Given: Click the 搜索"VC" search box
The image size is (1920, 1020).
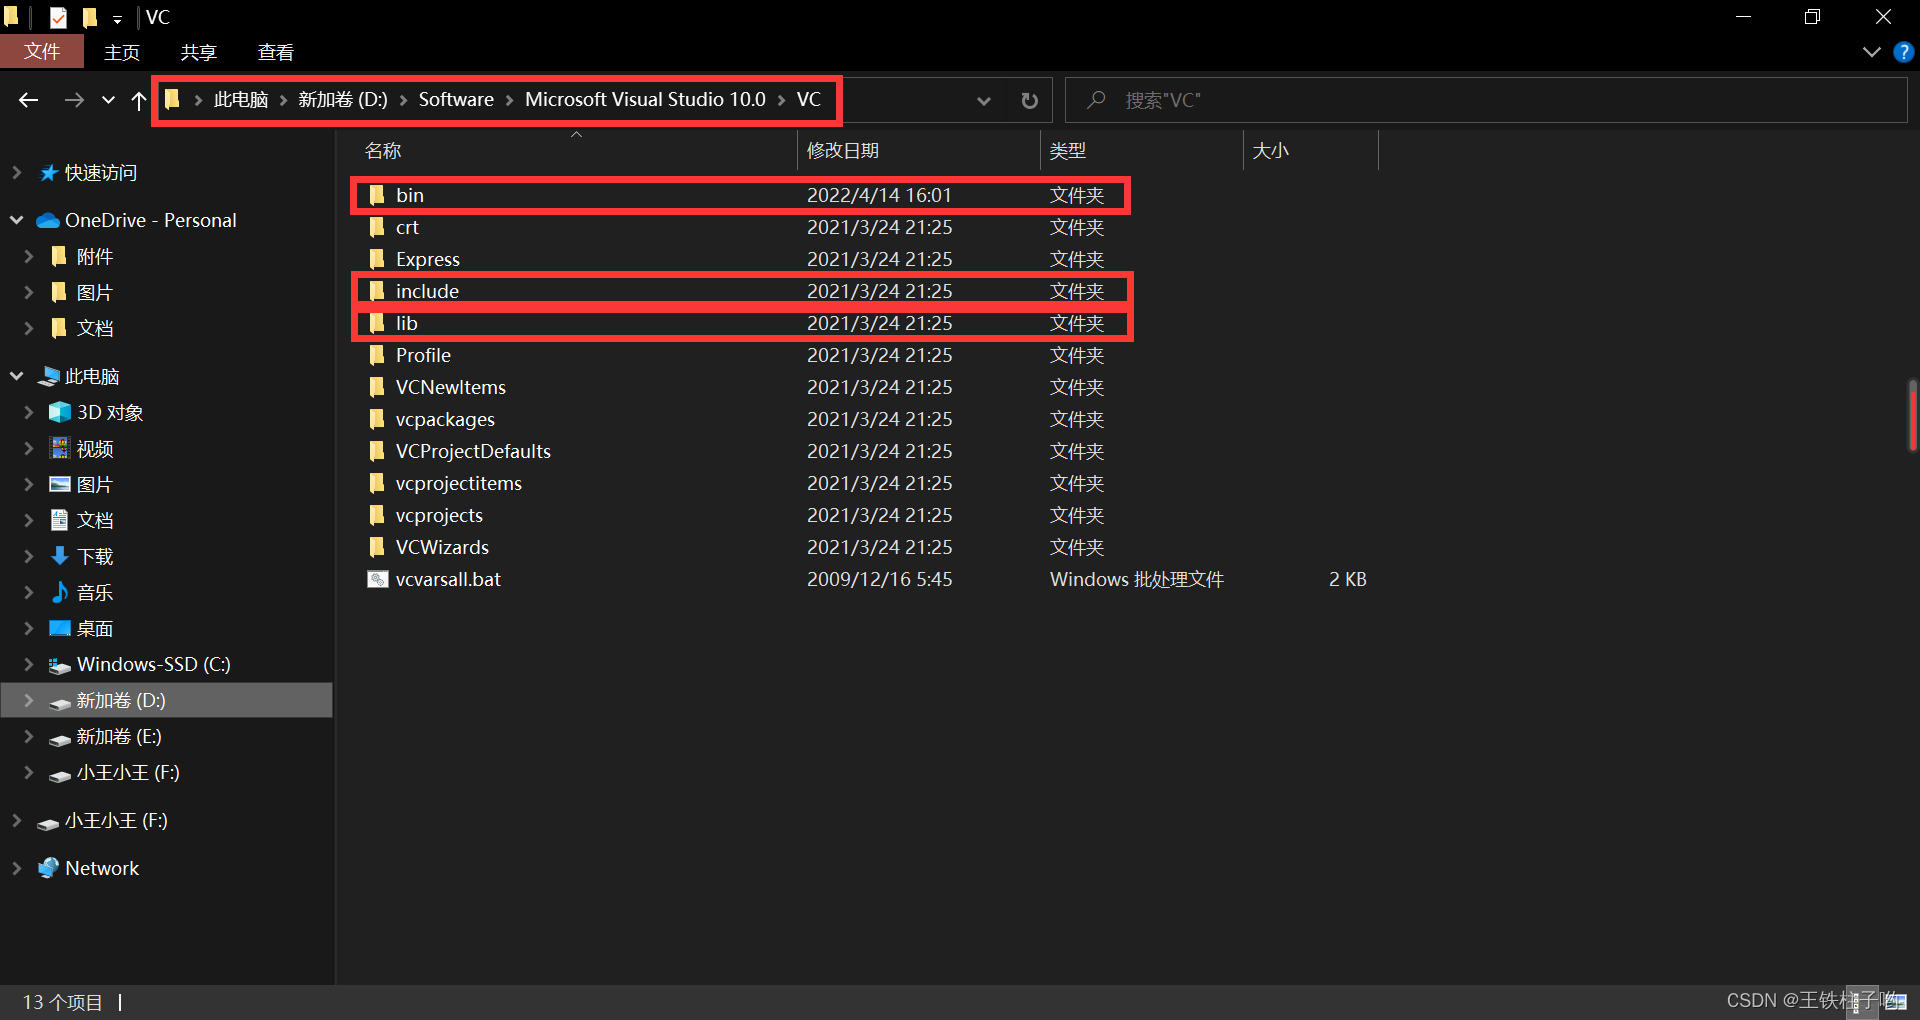Looking at the screenshot, I should tap(1486, 100).
